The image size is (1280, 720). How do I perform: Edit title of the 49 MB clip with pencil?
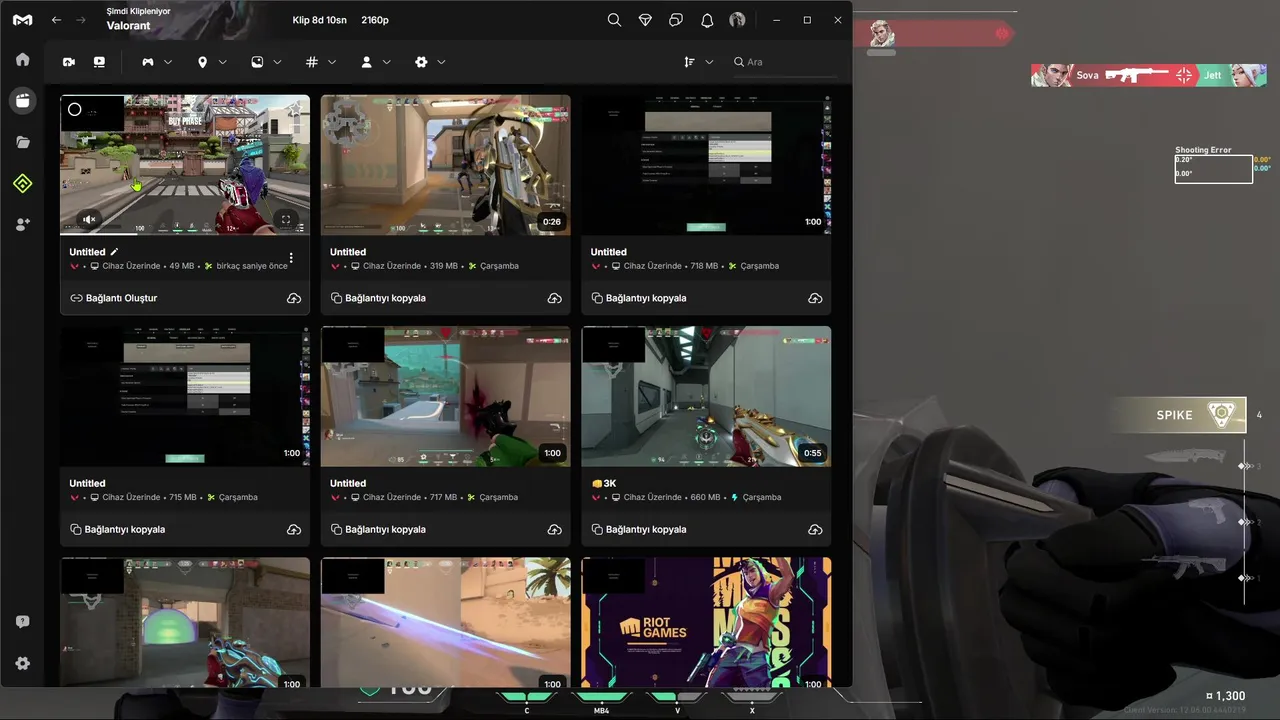click(x=114, y=252)
